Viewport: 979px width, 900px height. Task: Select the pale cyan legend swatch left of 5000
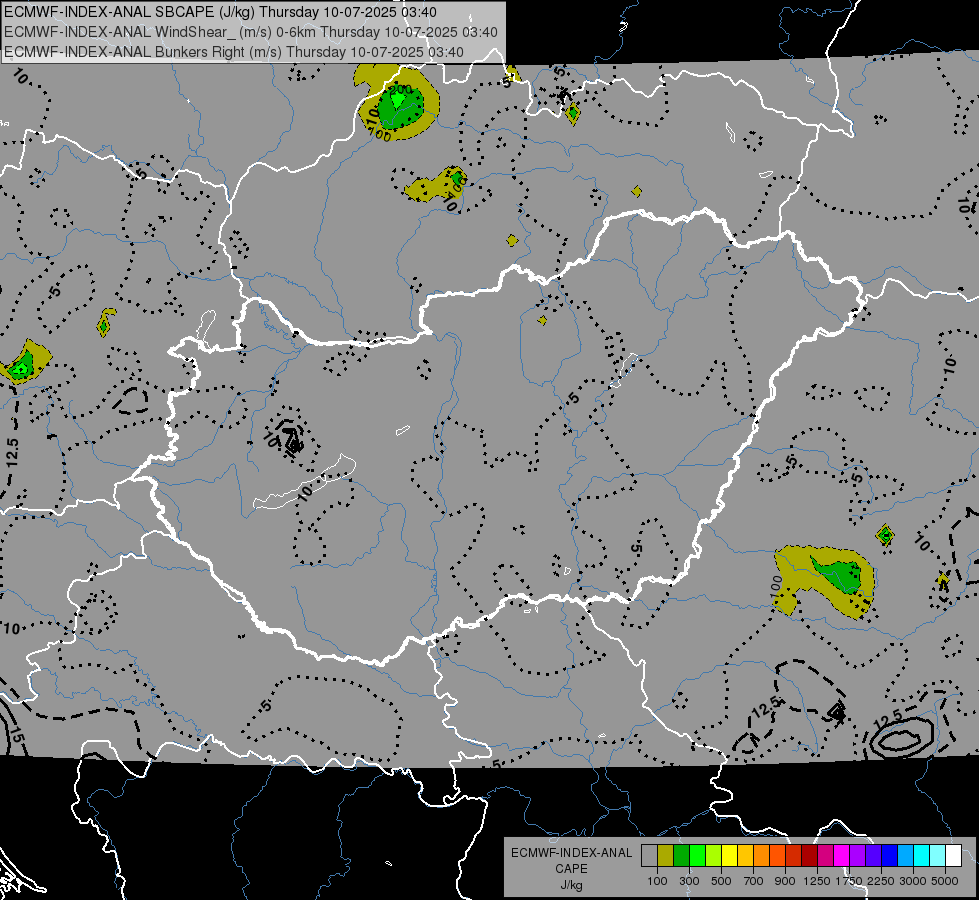[937, 856]
